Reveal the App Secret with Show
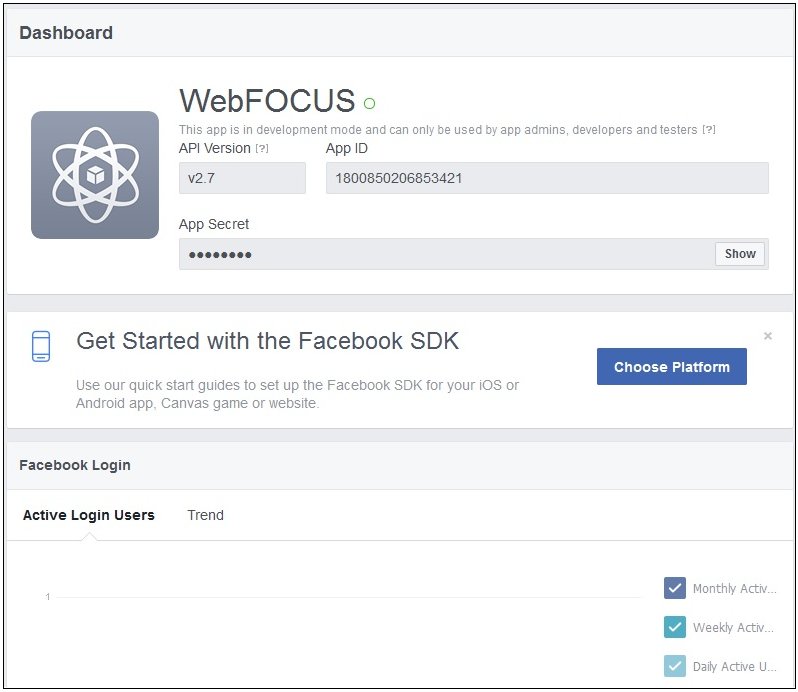 (739, 253)
